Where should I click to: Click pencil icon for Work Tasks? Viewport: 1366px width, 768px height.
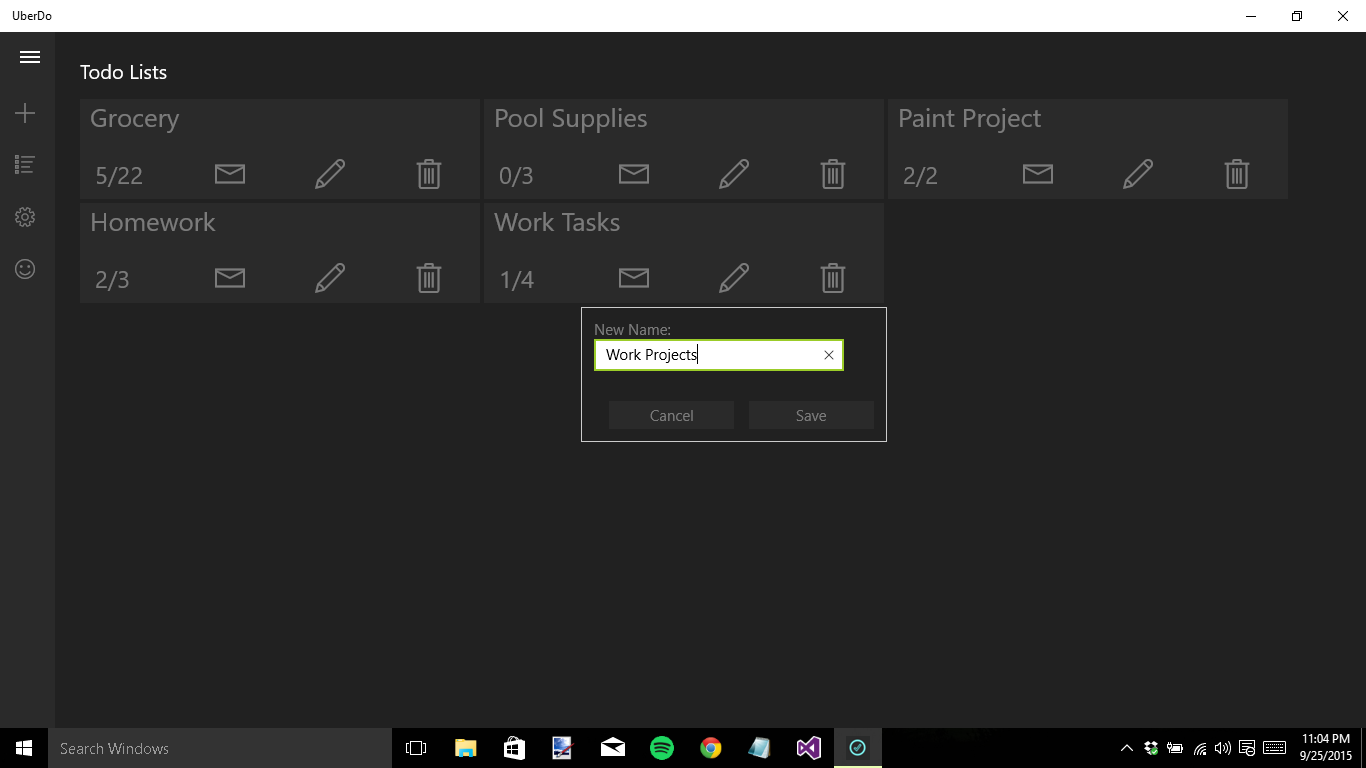pos(734,277)
